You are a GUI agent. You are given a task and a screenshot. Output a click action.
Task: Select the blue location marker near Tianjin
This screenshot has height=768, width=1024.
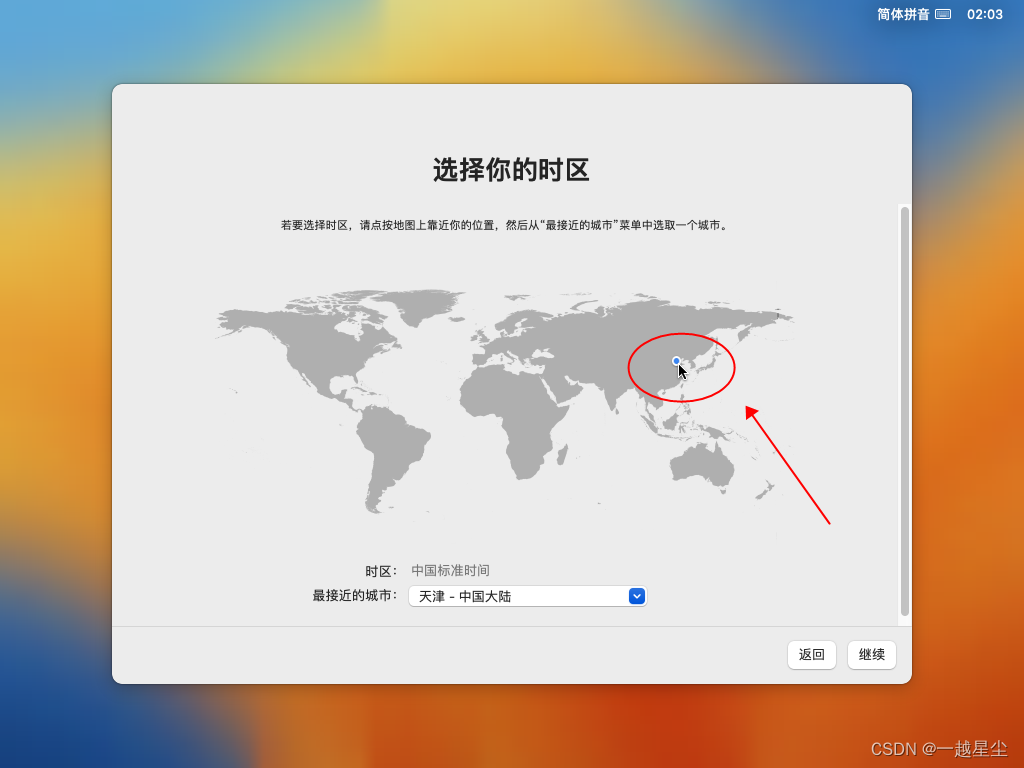pyautogui.click(x=675, y=360)
